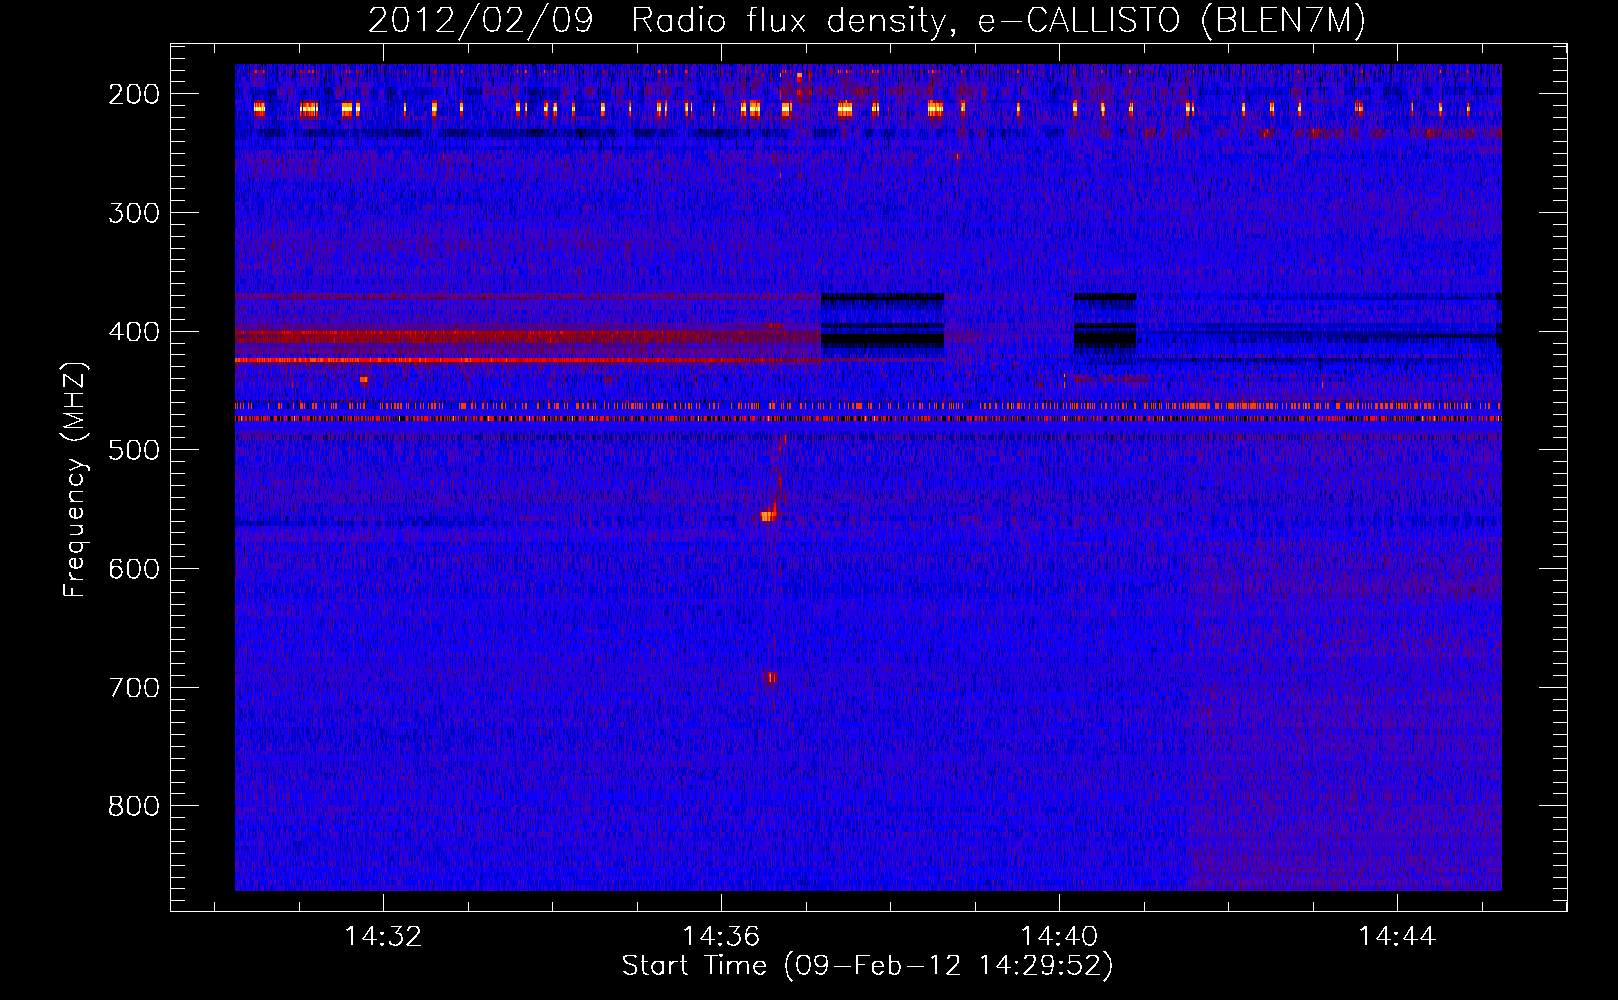The image size is (1618, 1000).
Task: Click the 500 frequency tick label
Action: [134, 450]
